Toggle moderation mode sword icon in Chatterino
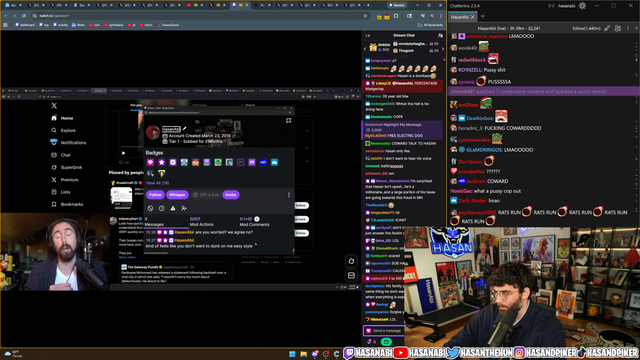 coord(607,28)
